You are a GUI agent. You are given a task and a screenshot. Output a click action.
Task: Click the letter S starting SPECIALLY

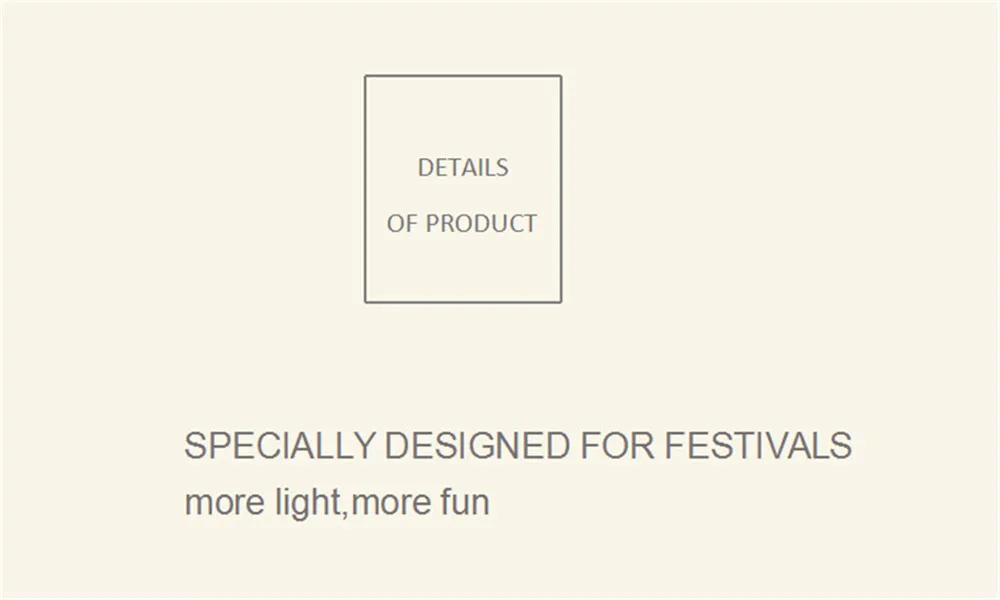tap(195, 445)
